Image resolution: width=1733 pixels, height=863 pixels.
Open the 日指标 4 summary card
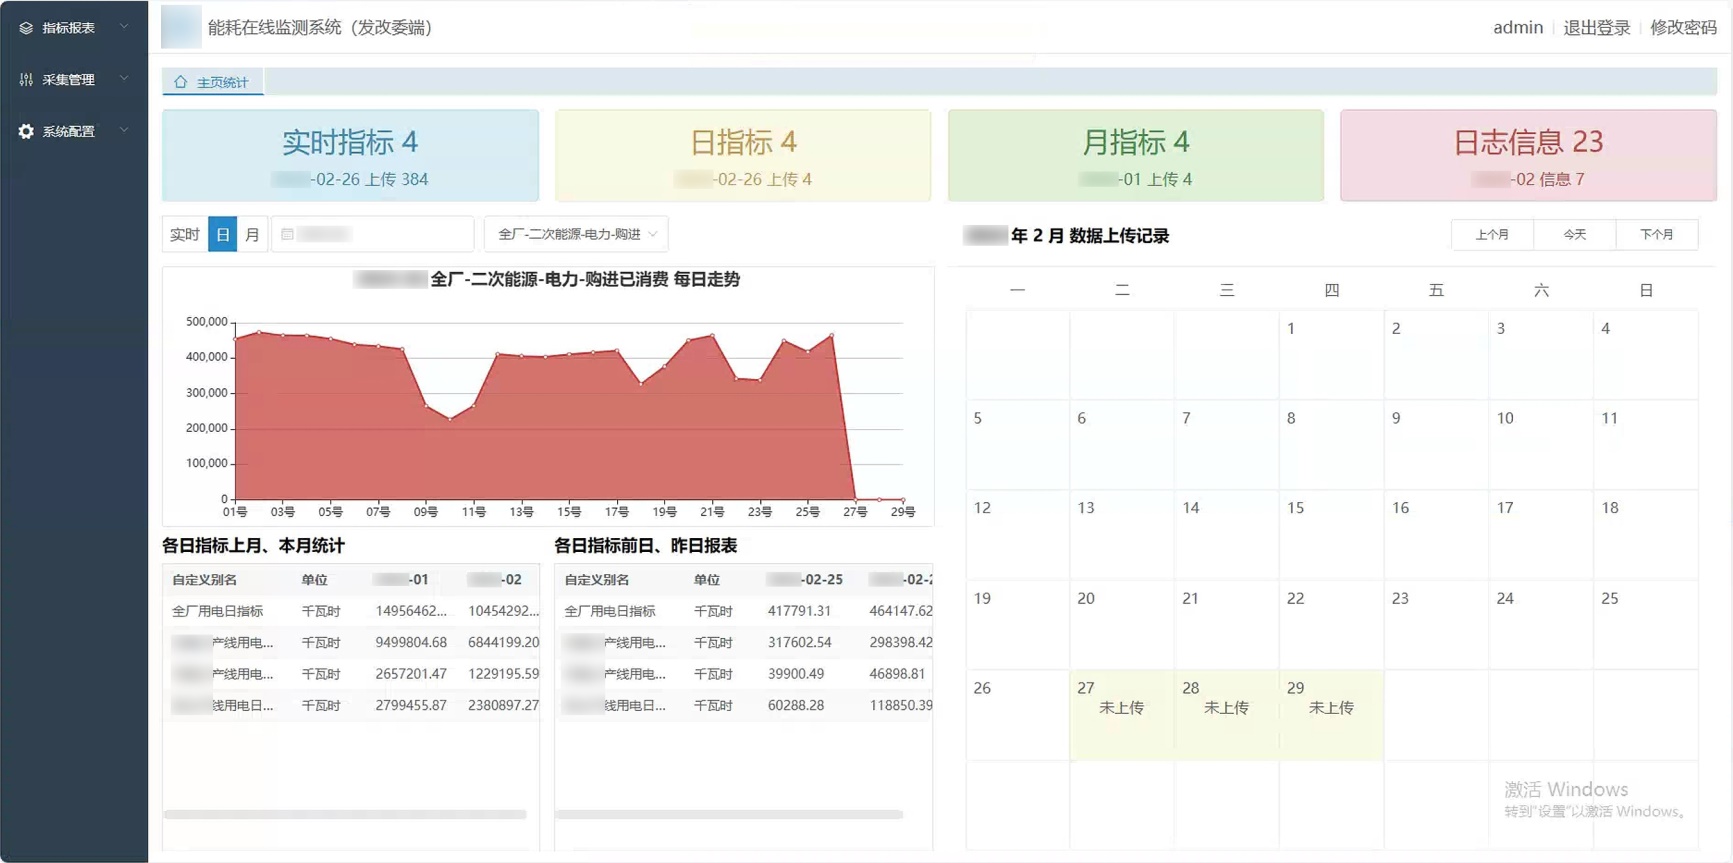743,156
